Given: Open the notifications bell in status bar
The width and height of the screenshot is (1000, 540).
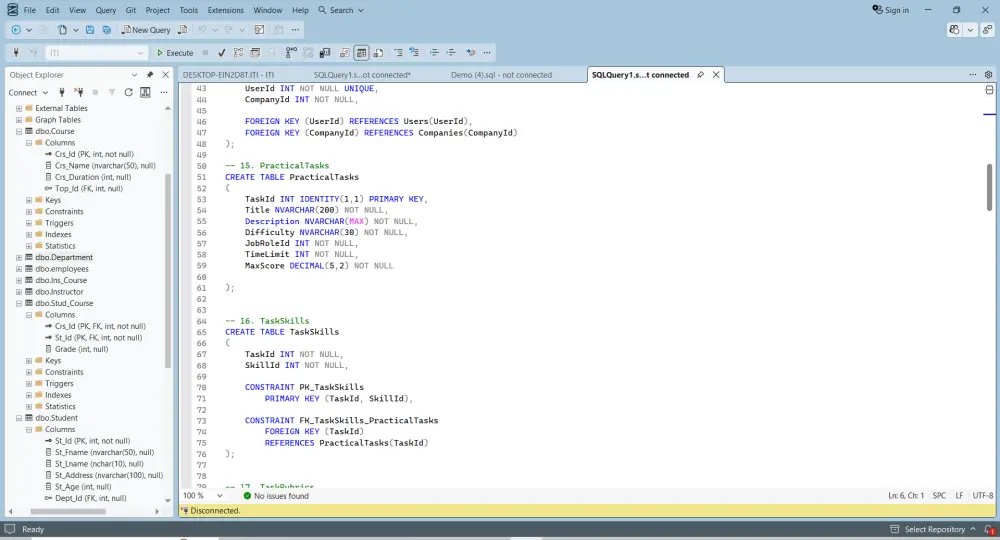Looking at the screenshot, I should [989, 529].
